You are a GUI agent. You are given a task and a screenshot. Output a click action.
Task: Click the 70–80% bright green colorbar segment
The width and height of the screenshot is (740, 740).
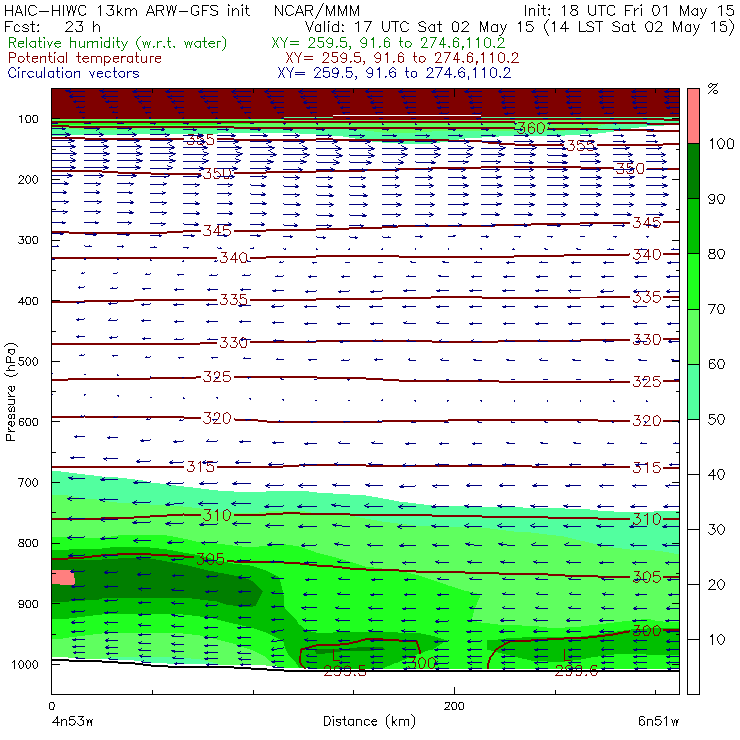[x=693, y=281]
